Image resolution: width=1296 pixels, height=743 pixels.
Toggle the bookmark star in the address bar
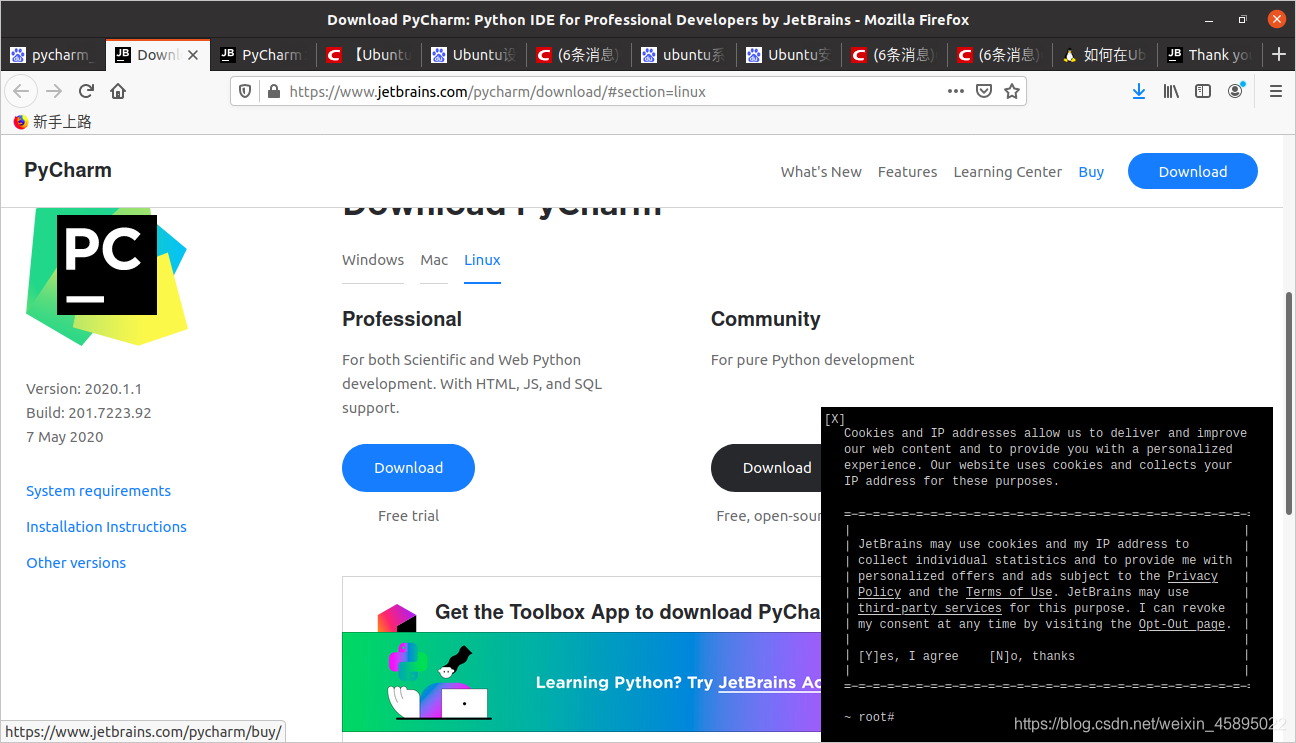tap(1012, 90)
